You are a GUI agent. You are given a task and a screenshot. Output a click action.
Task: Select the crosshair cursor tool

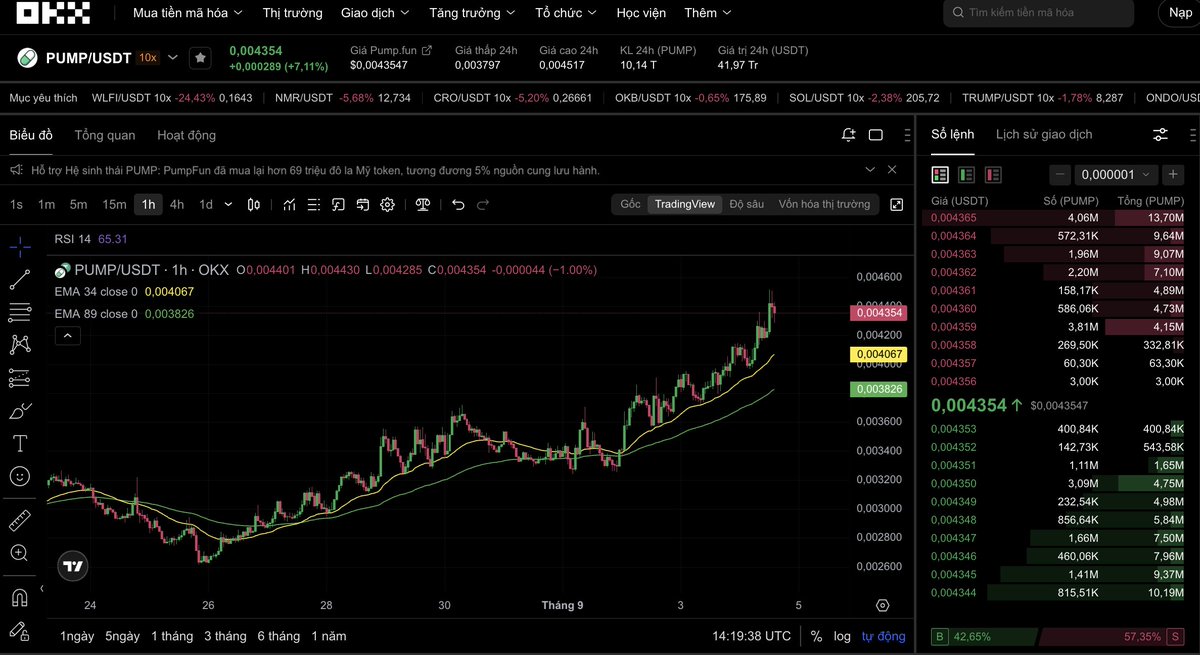point(19,245)
